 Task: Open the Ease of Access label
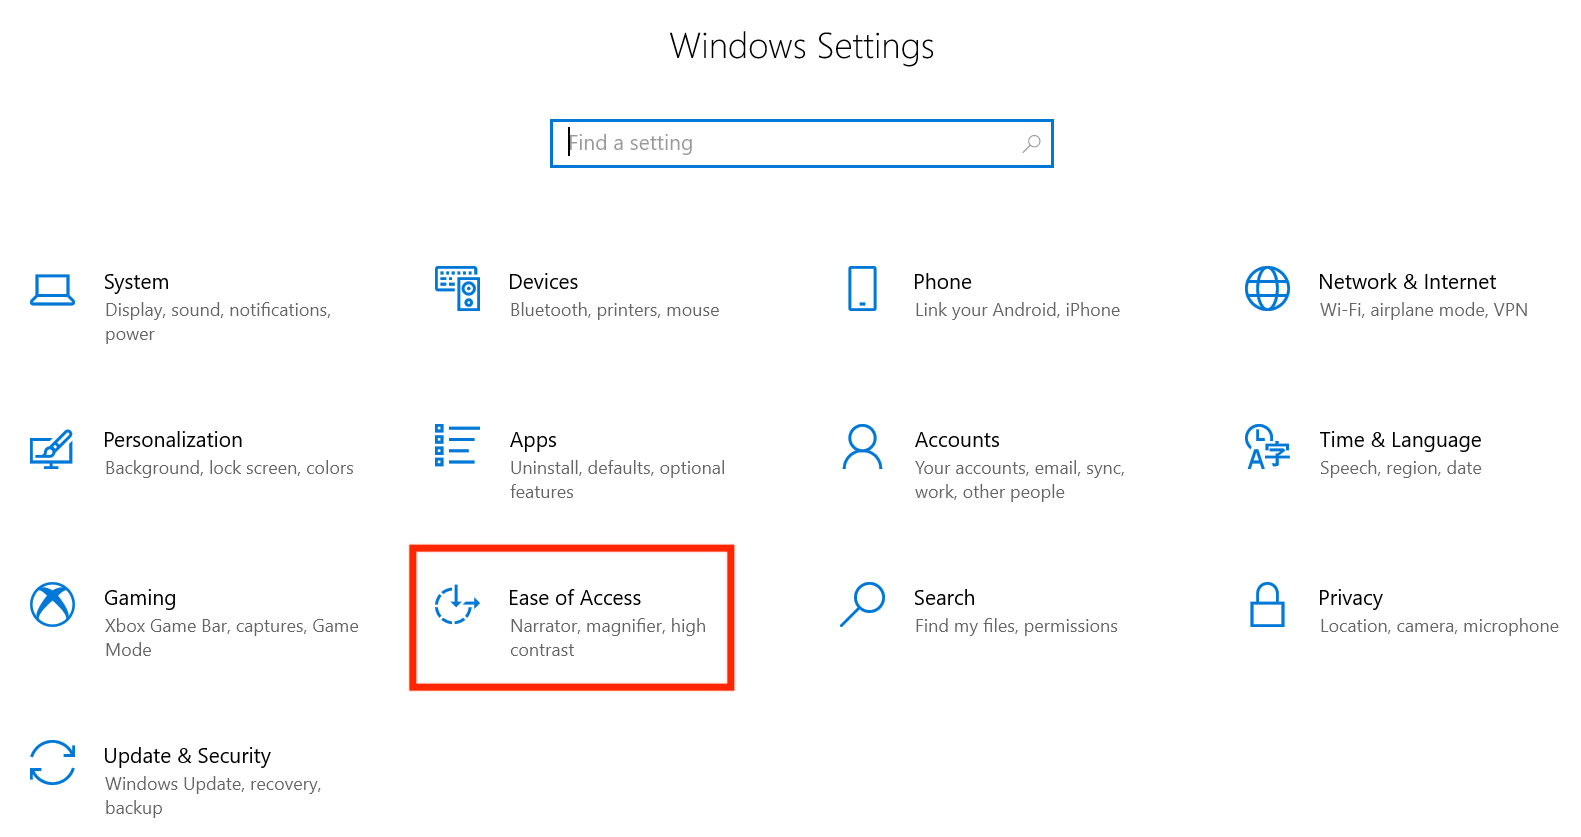[575, 598]
